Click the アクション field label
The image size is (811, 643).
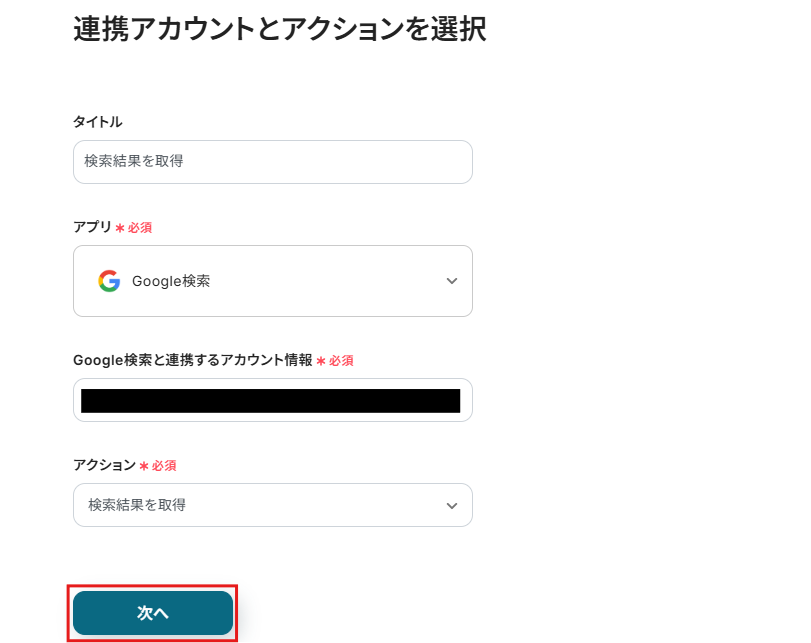point(104,465)
